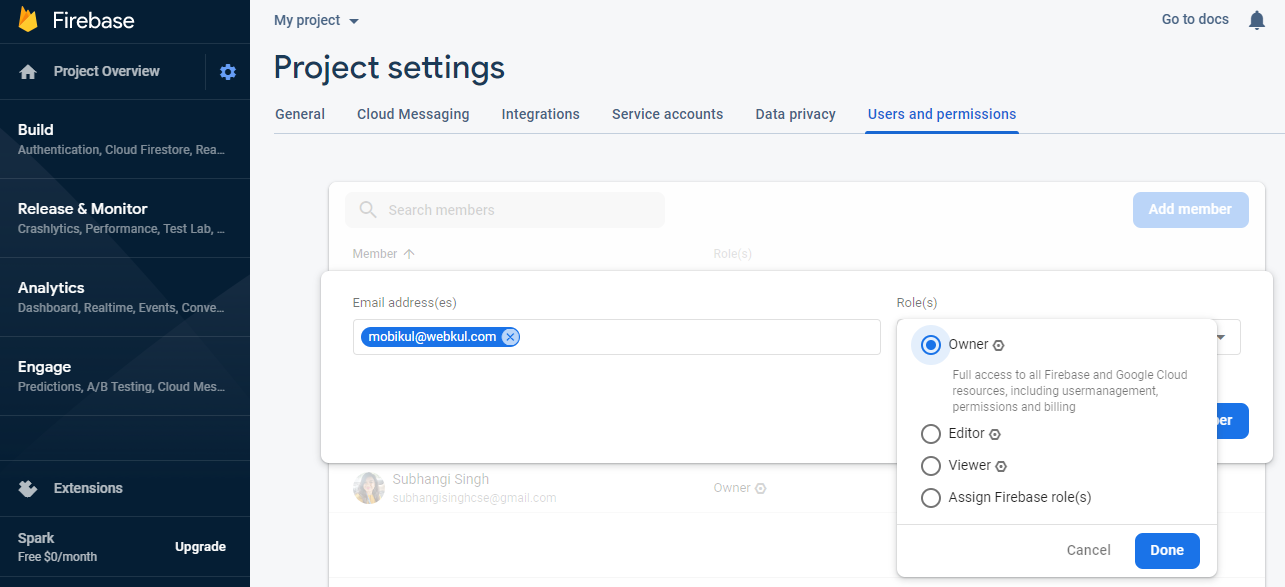Select the Owner role radio button
This screenshot has height=587, width=1285.
click(931, 345)
